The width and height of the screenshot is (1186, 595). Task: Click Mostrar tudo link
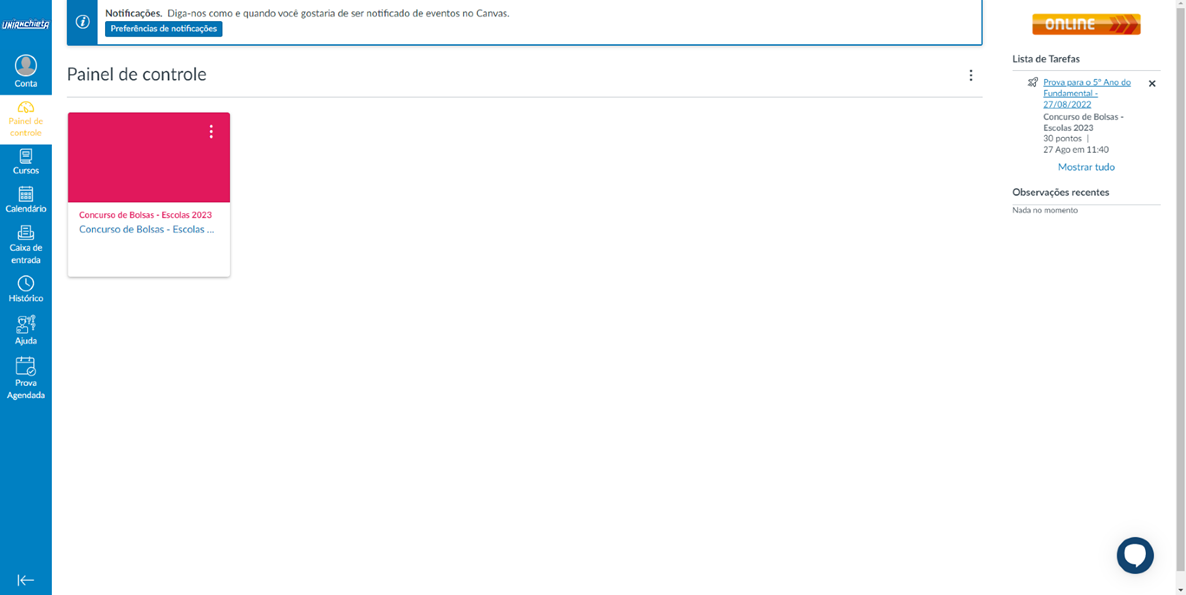click(x=1086, y=167)
